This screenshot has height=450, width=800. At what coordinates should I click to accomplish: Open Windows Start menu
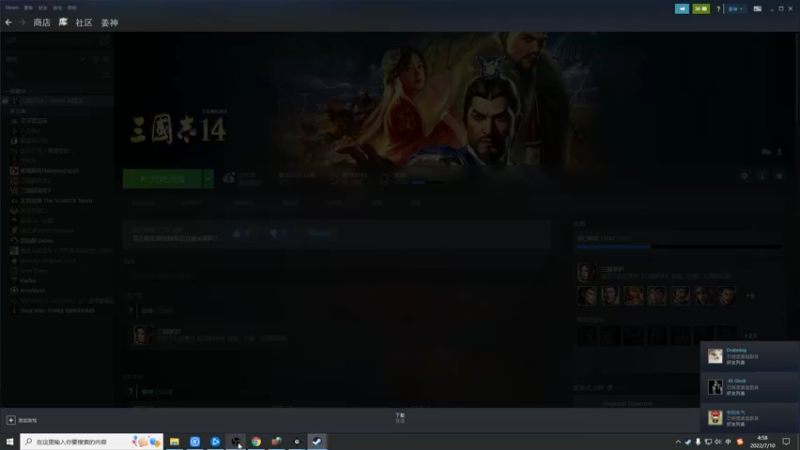(x=10, y=441)
